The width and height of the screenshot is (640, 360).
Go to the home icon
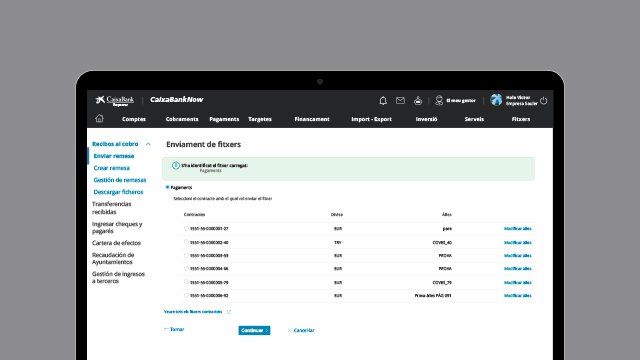[x=99, y=118]
